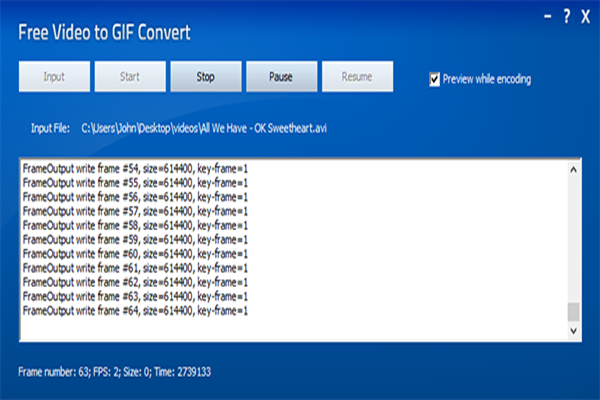
Task: Click the empty scrollbar track above thumb
Action: pos(573,240)
